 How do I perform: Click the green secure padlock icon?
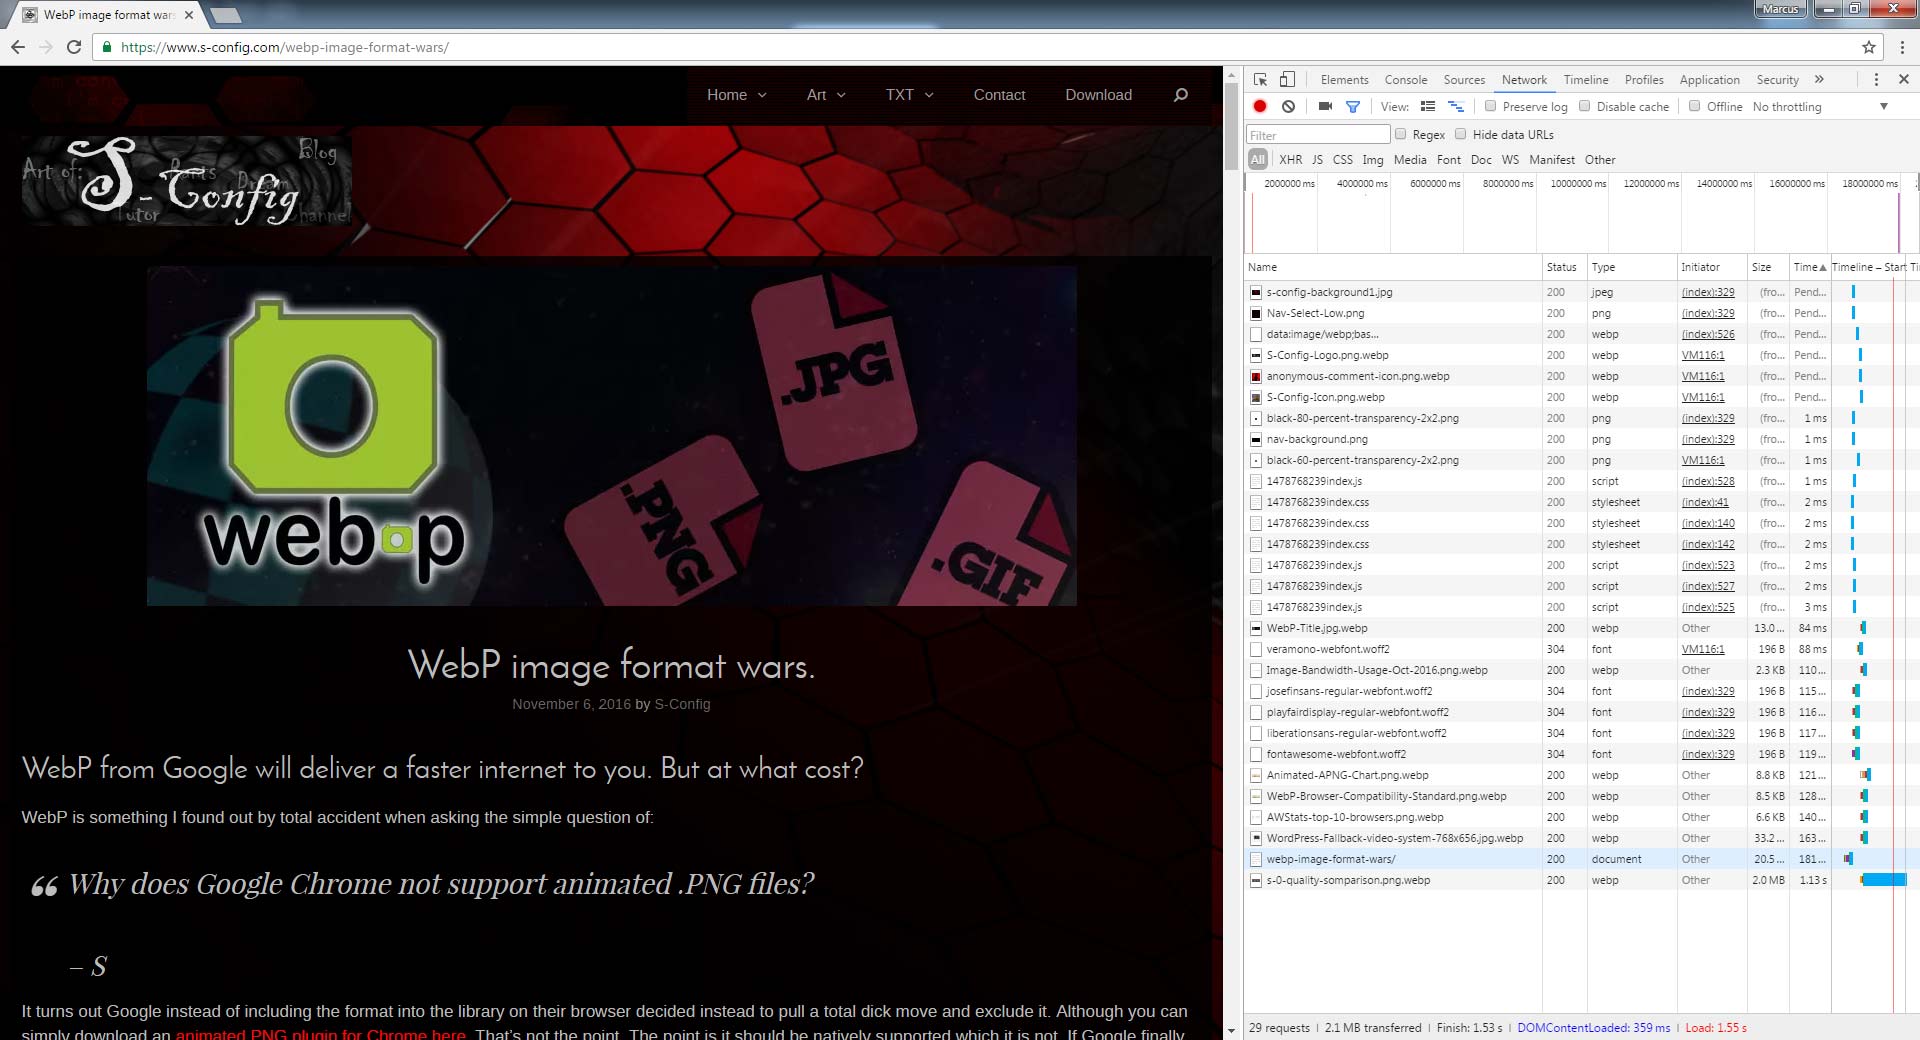tap(107, 47)
